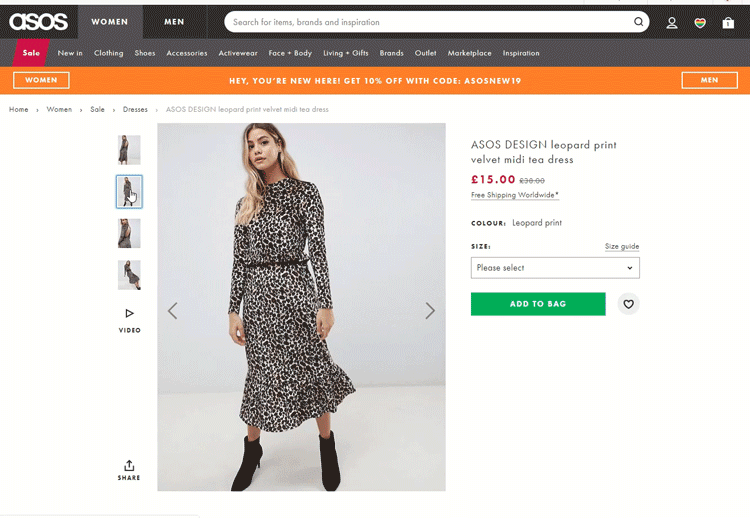The image size is (750, 518).
Task: Click the ASOS logo
Action: [x=39, y=22]
